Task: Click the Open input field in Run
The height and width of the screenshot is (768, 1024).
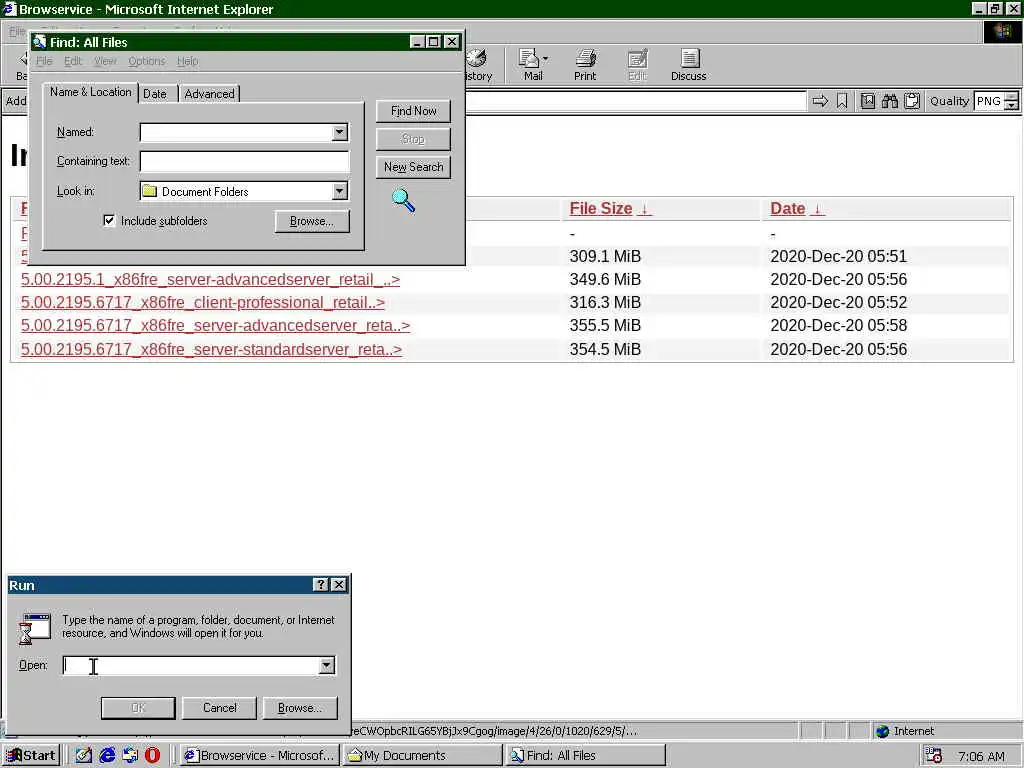Action: pos(191,665)
